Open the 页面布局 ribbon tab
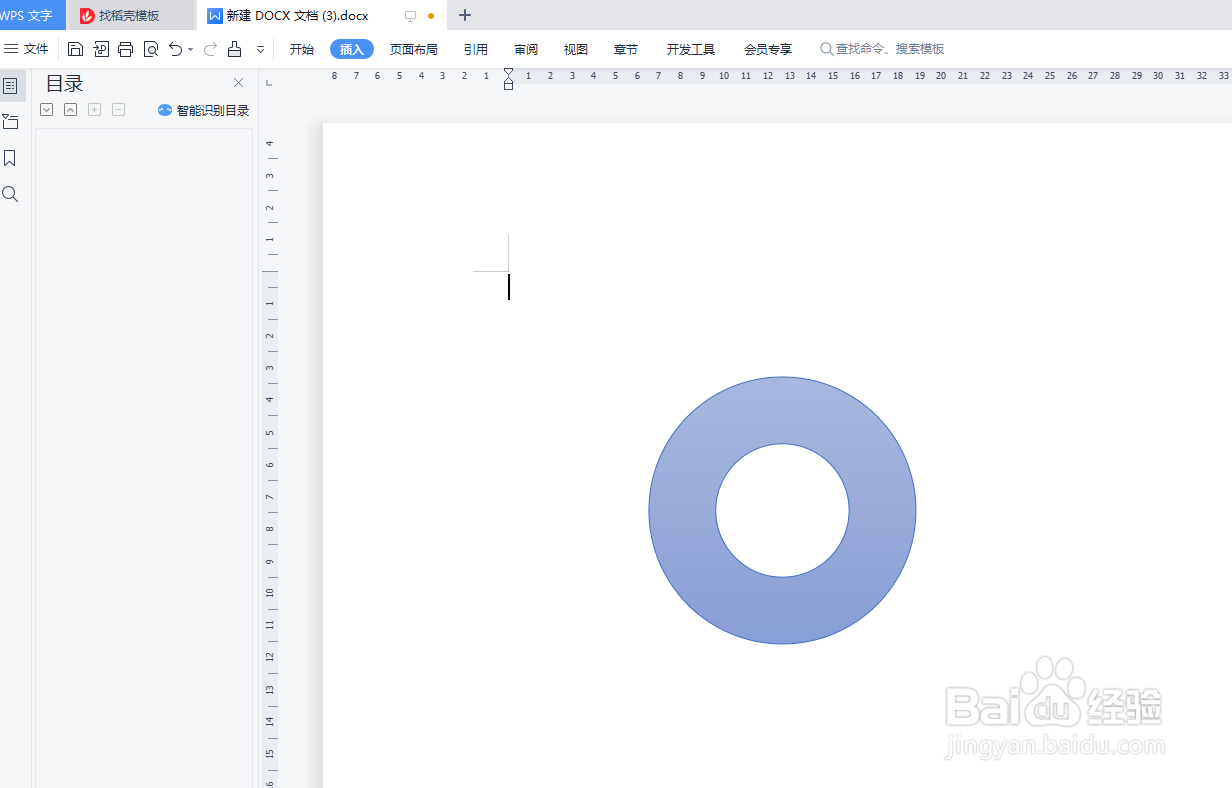The width and height of the screenshot is (1232, 788). pos(414,48)
